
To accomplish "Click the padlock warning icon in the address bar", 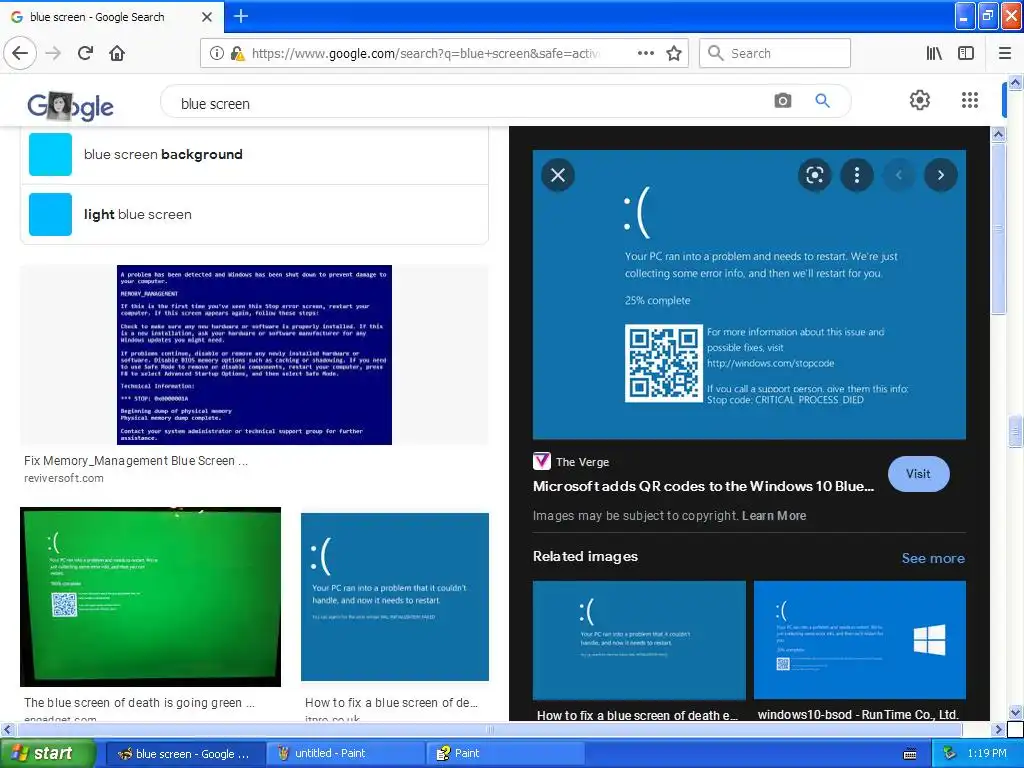I will [x=238, y=53].
